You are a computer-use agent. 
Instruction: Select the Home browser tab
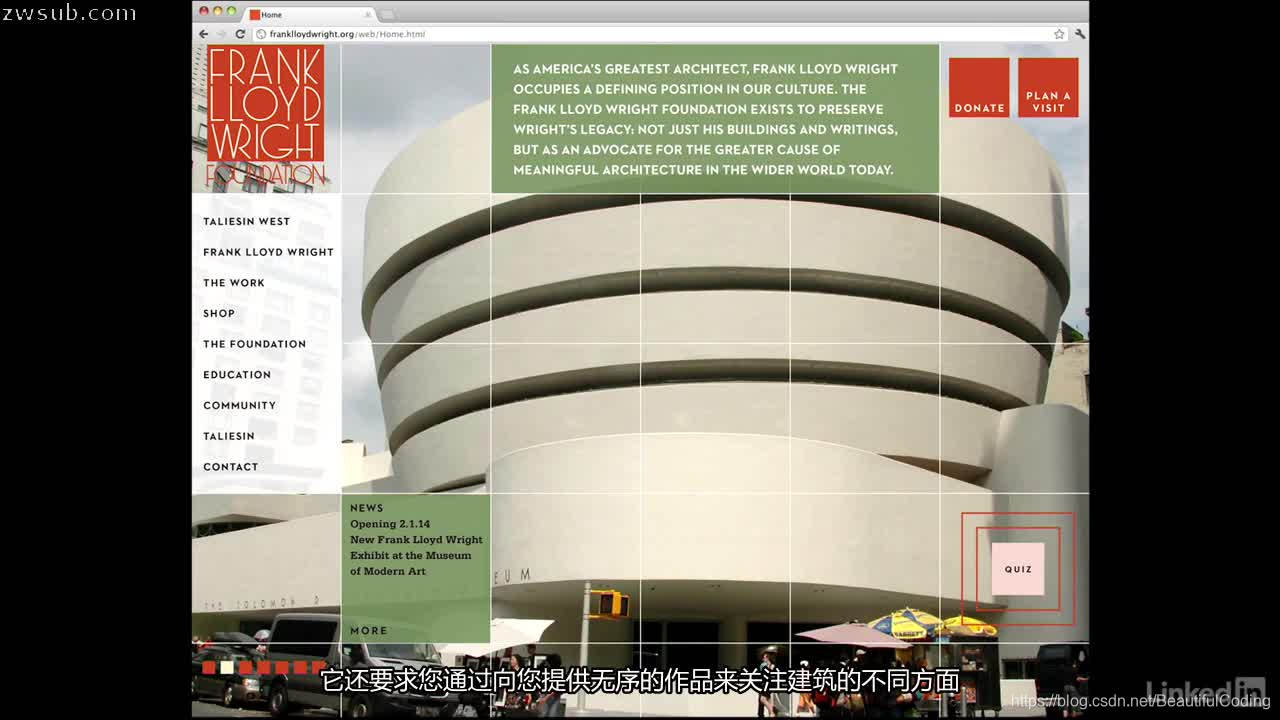click(x=310, y=15)
